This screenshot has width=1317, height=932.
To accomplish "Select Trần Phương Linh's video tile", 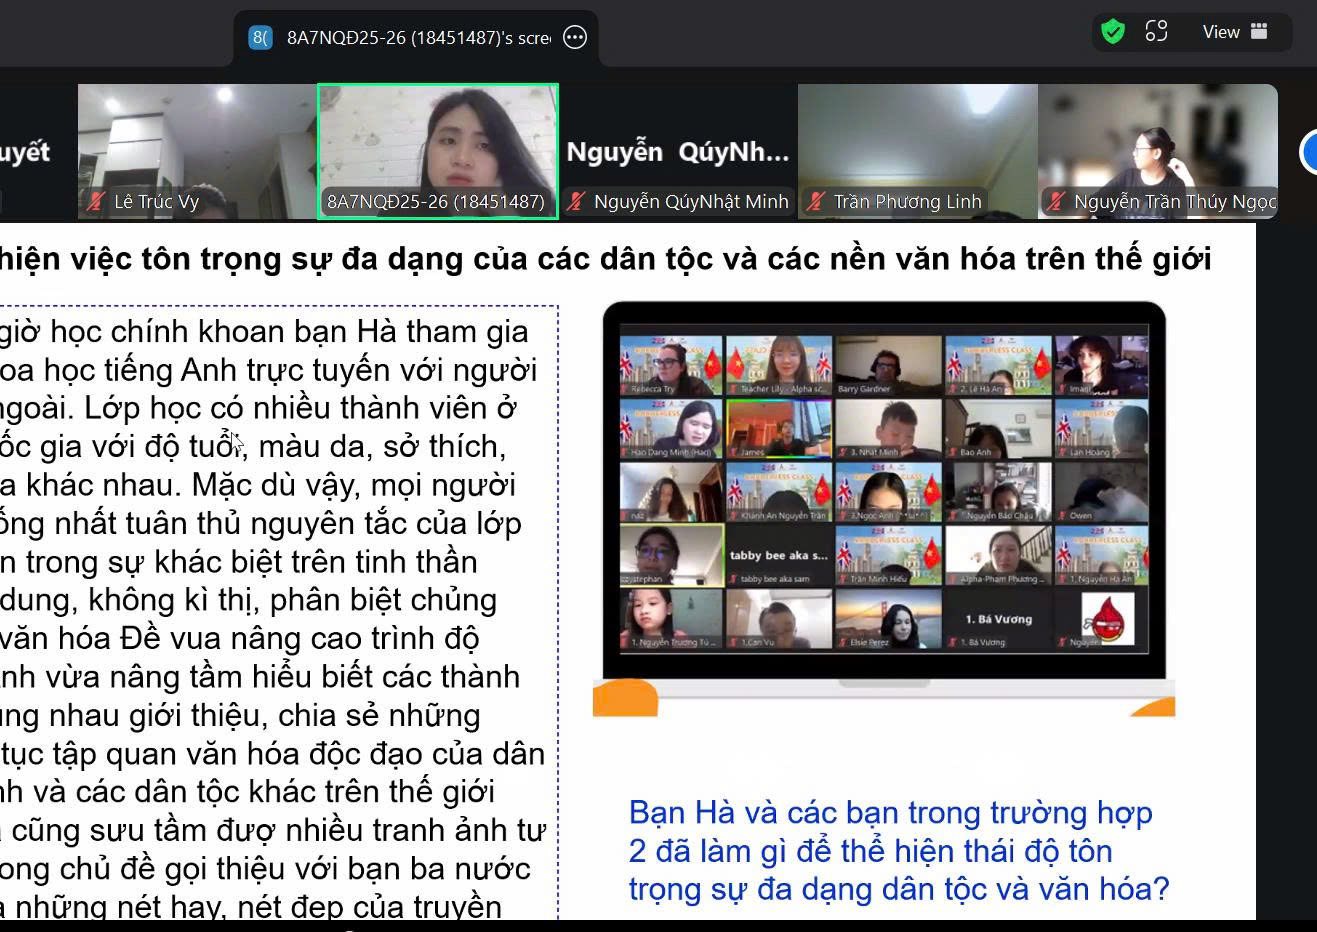I will (x=917, y=140).
